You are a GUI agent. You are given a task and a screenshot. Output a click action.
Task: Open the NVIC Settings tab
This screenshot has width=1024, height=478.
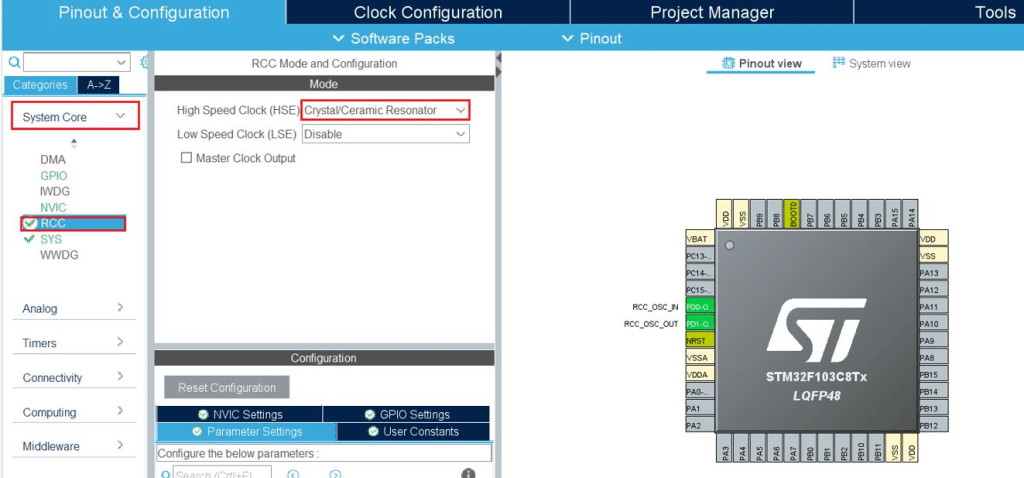pyautogui.click(x=239, y=415)
